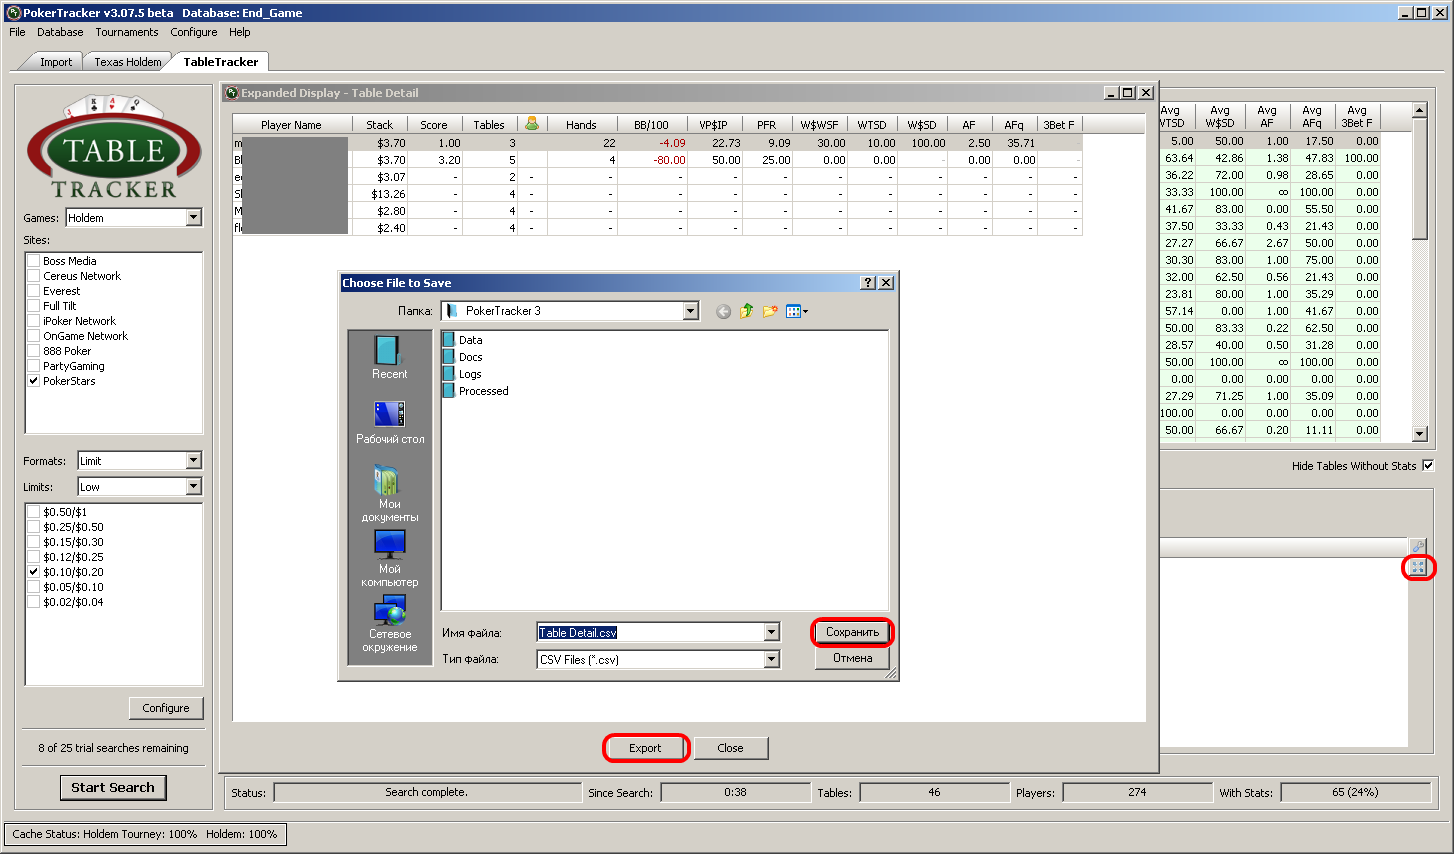The height and width of the screenshot is (854, 1454).
Task: Uncheck the PokerStars site
Action: click(33, 381)
